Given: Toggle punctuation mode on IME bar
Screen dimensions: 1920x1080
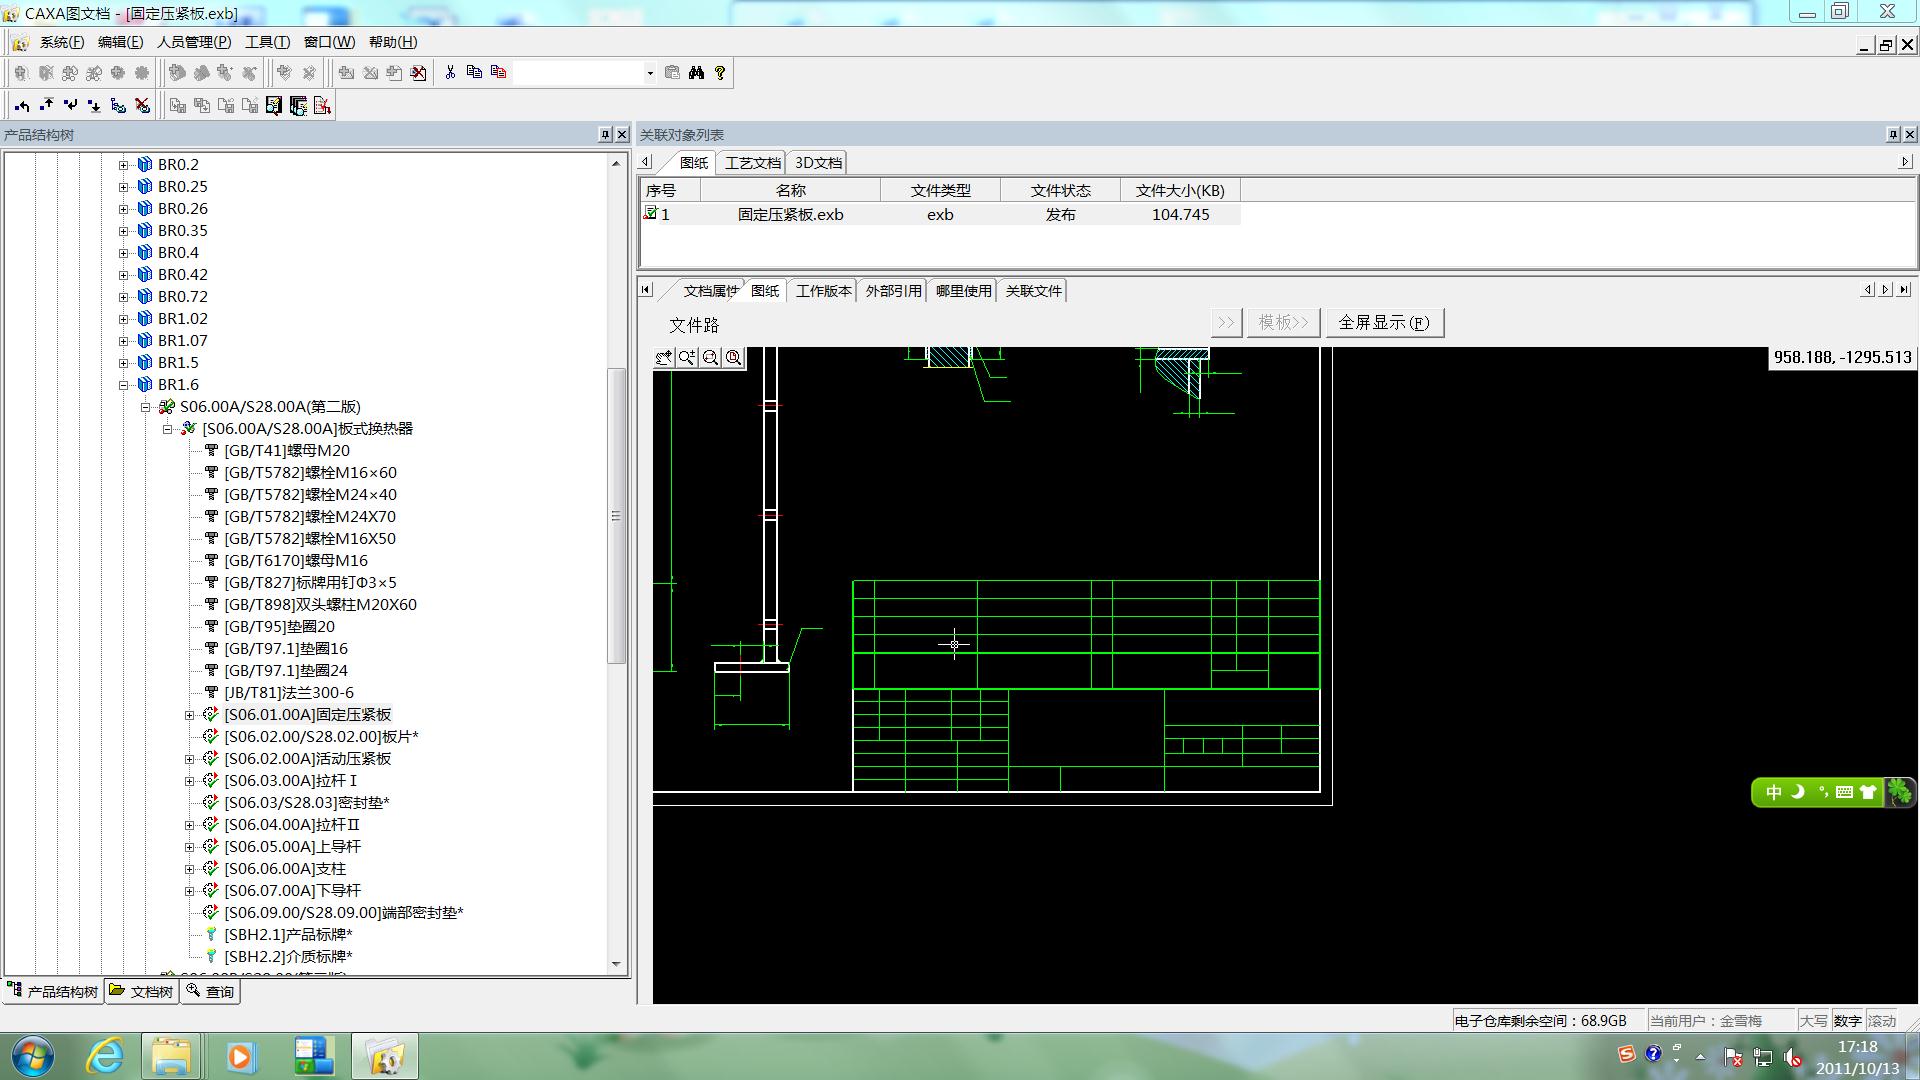Looking at the screenshot, I should pyautogui.click(x=1822, y=792).
